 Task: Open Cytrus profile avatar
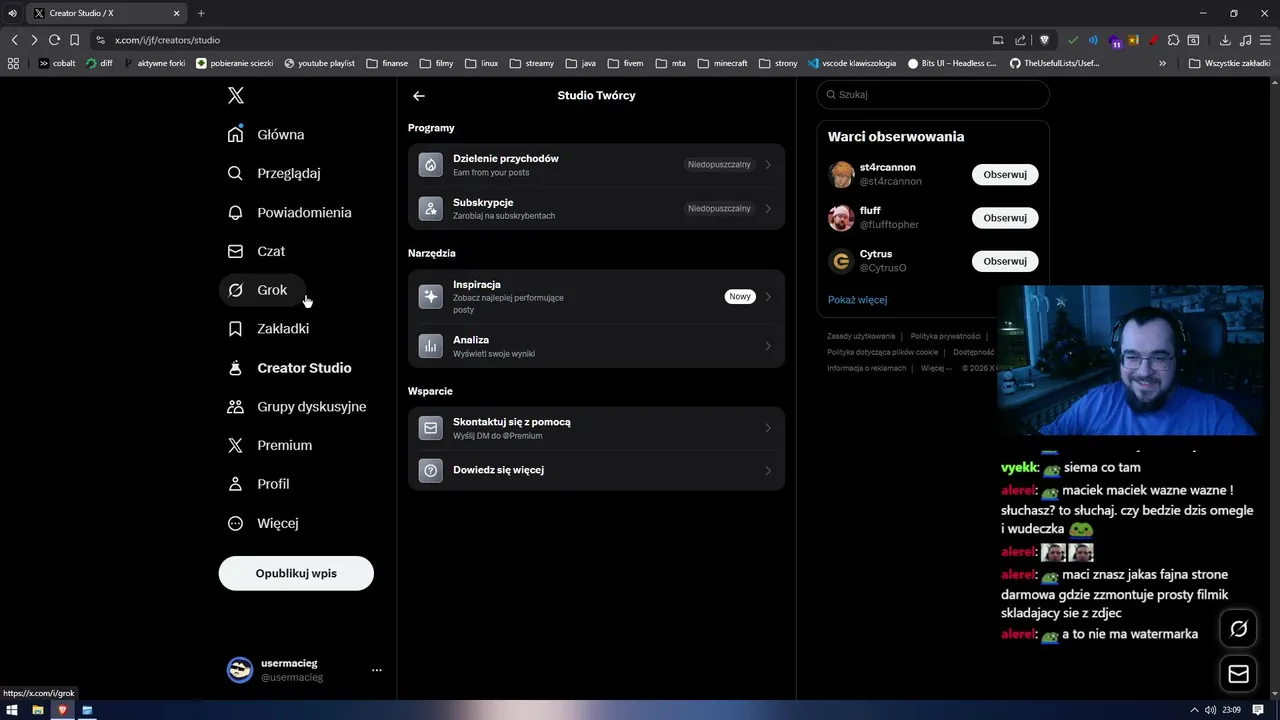click(841, 261)
